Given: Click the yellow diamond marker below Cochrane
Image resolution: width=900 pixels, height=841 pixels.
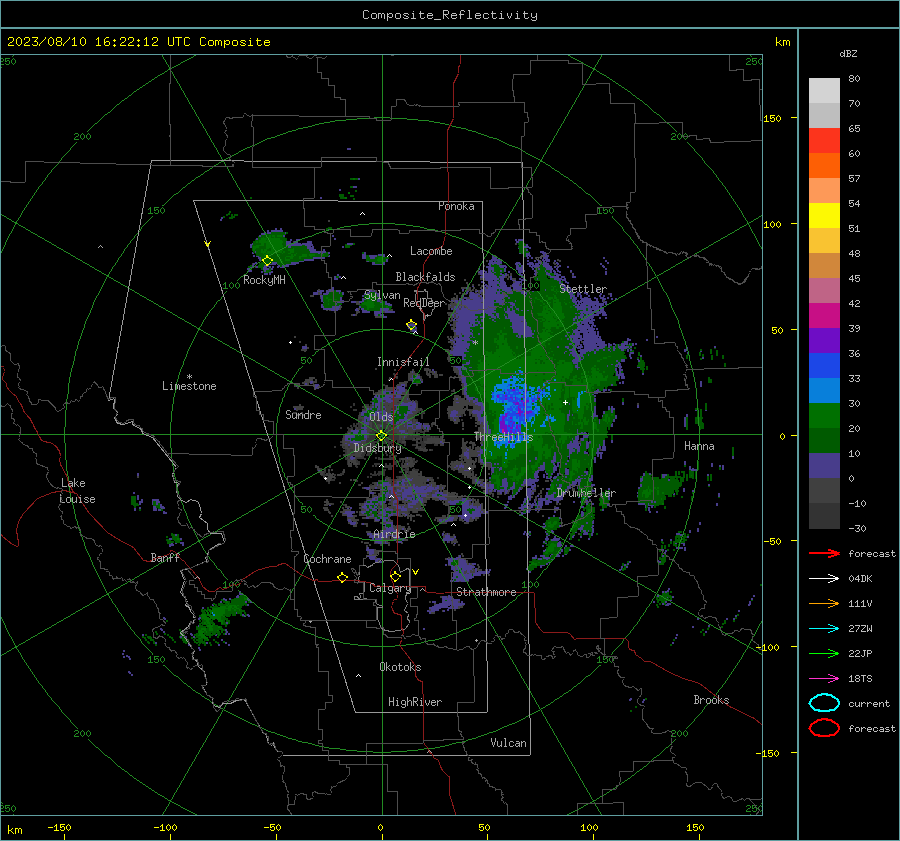Looking at the screenshot, I should point(342,578).
